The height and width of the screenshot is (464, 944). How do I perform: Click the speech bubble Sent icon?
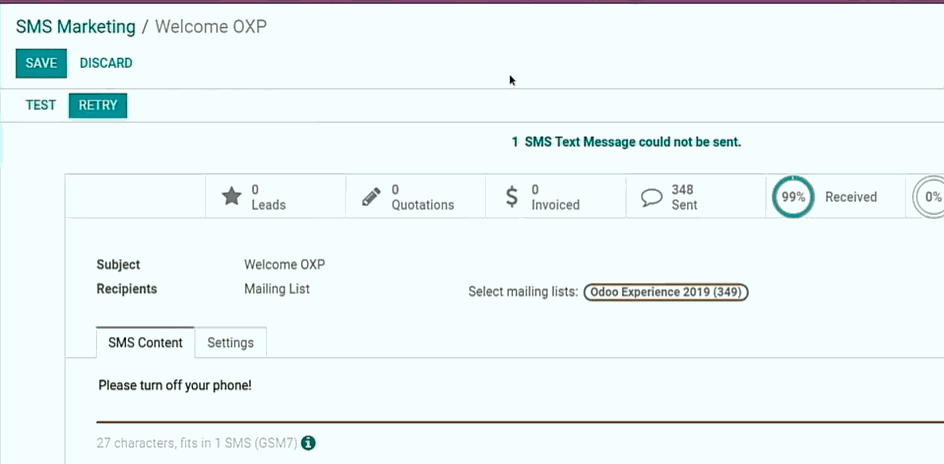652,197
